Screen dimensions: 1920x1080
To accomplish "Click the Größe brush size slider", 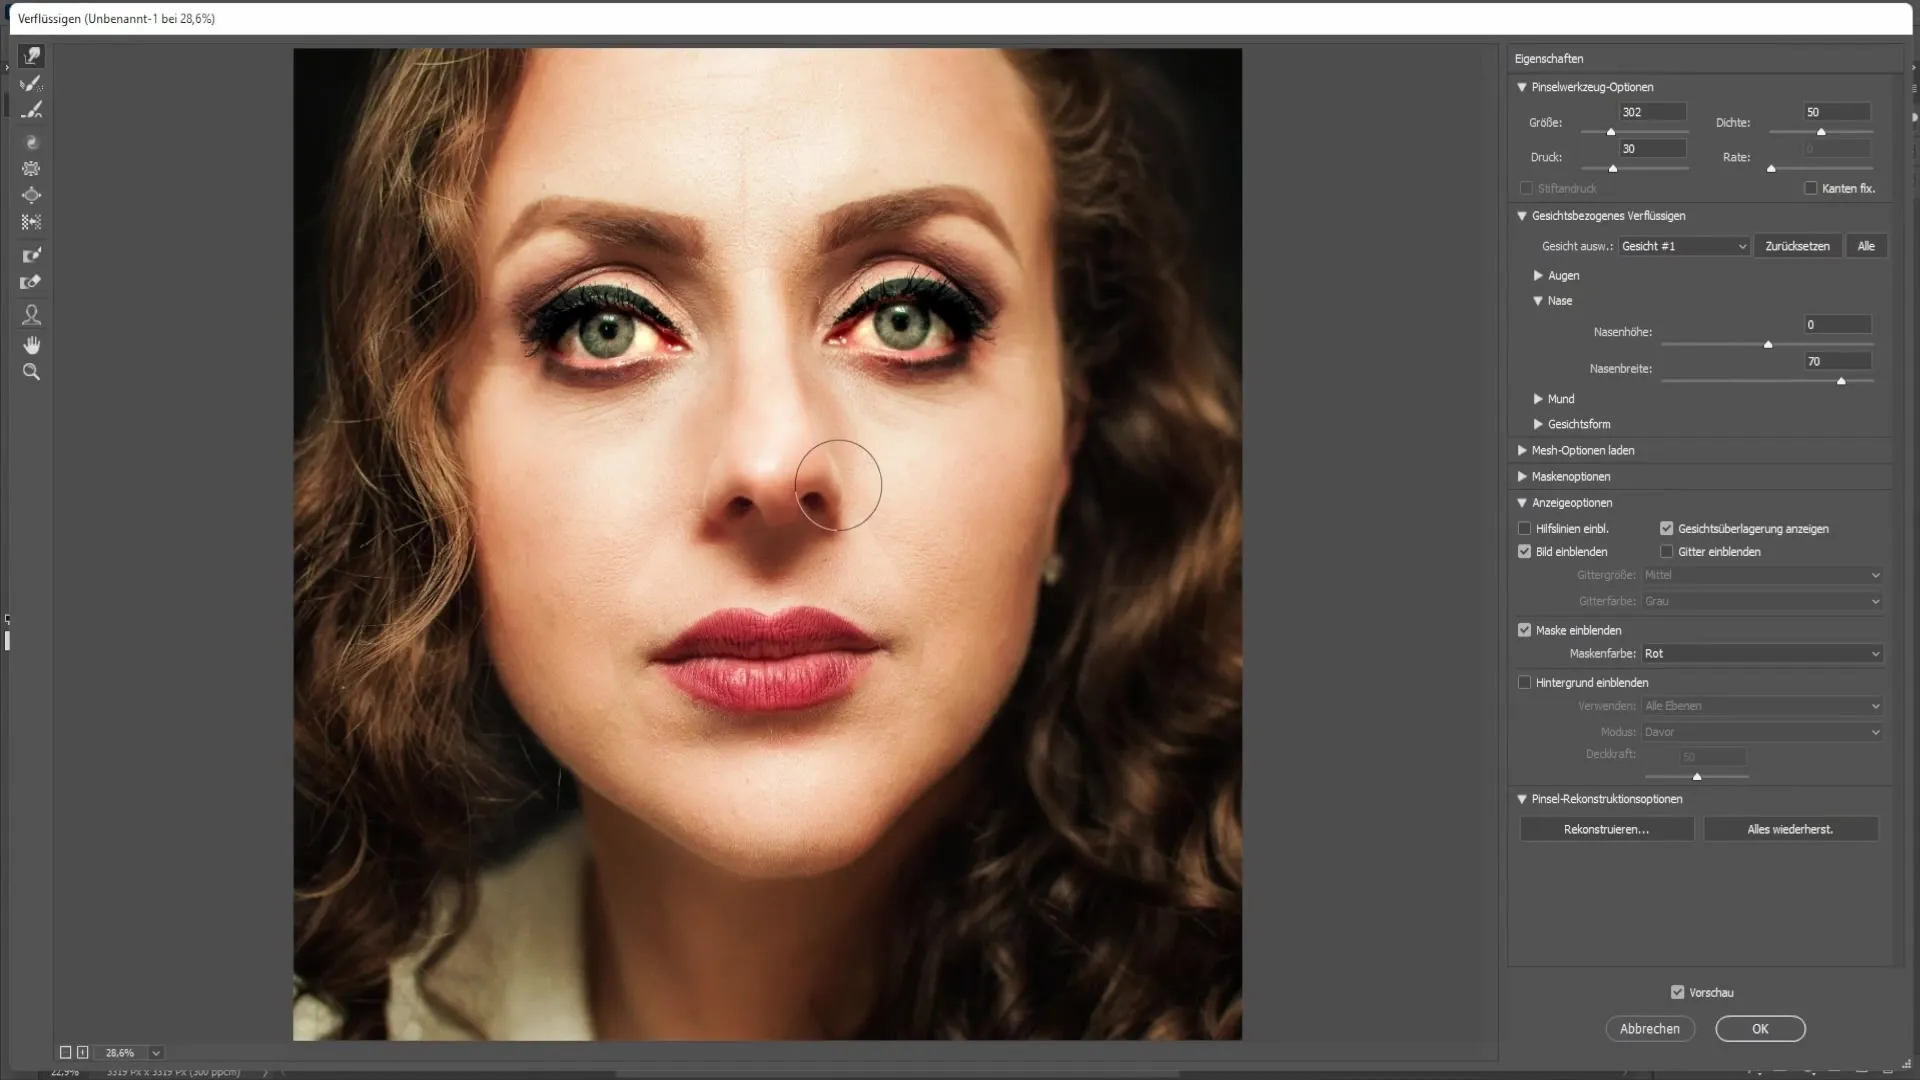I will (1634, 132).
